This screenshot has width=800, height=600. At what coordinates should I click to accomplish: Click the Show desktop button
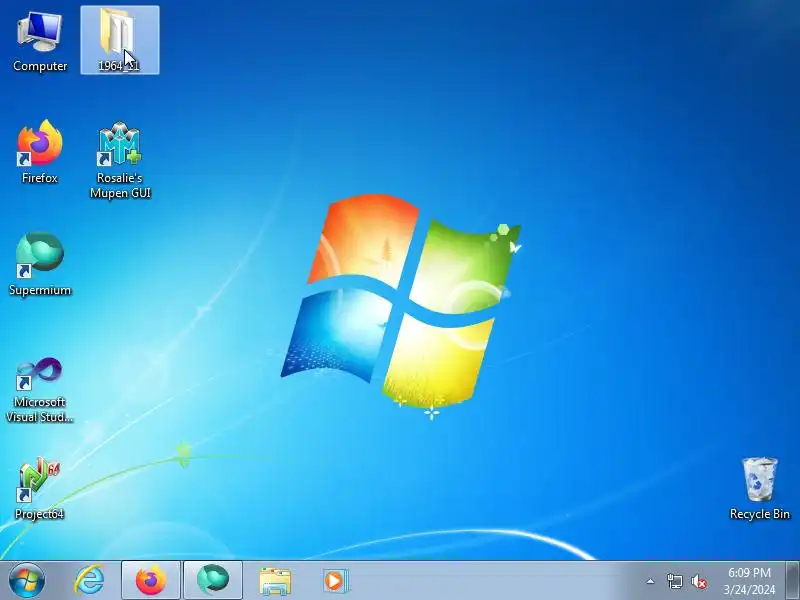pos(793,581)
